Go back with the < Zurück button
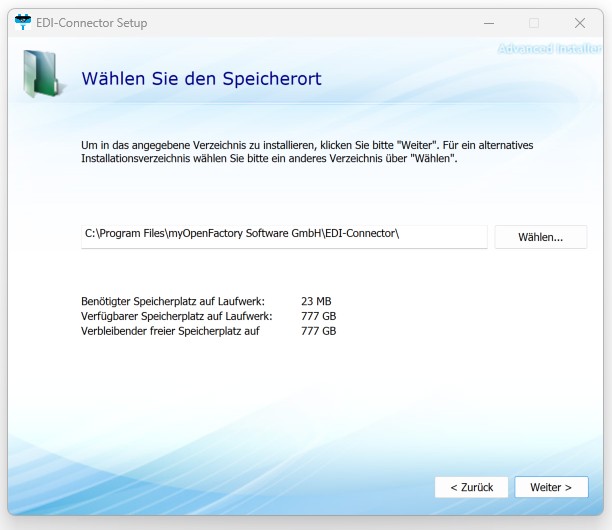The image size is (612, 530). [x=471, y=487]
